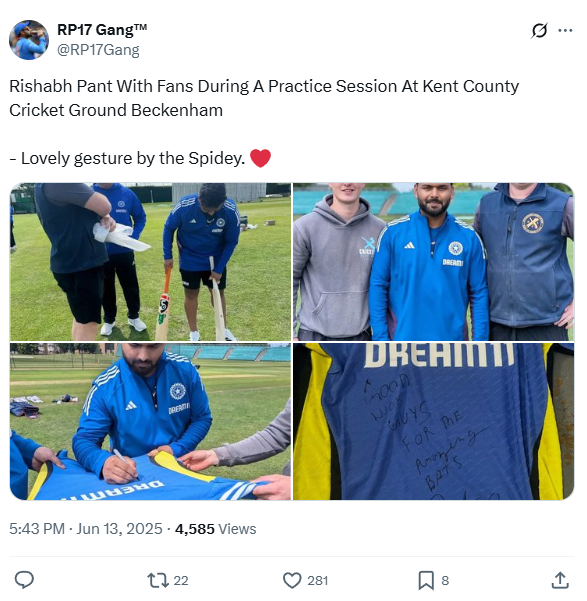This screenshot has width=587, height=601.
Task: Open photo of Pant posing with fans
Action: coord(434,262)
